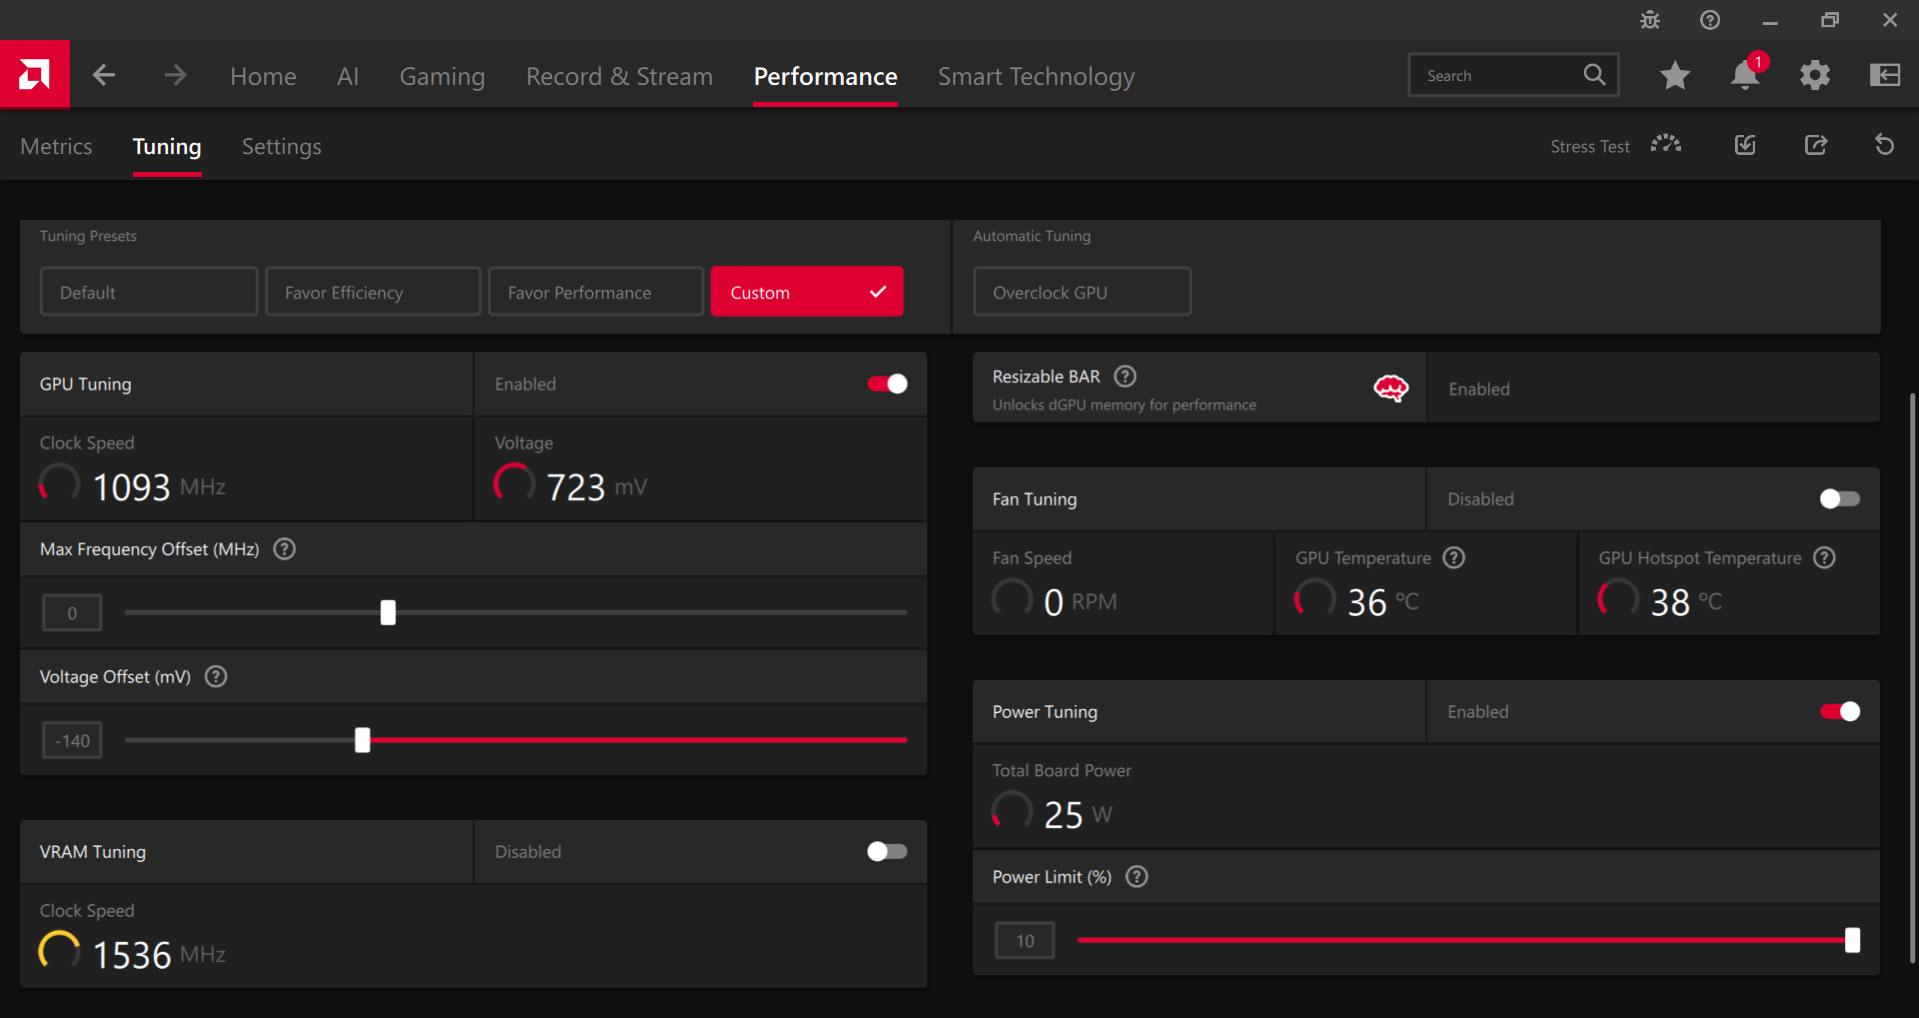Enable the VRAM Tuning toggle
1919x1018 pixels.
pyautogui.click(x=887, y=851)
